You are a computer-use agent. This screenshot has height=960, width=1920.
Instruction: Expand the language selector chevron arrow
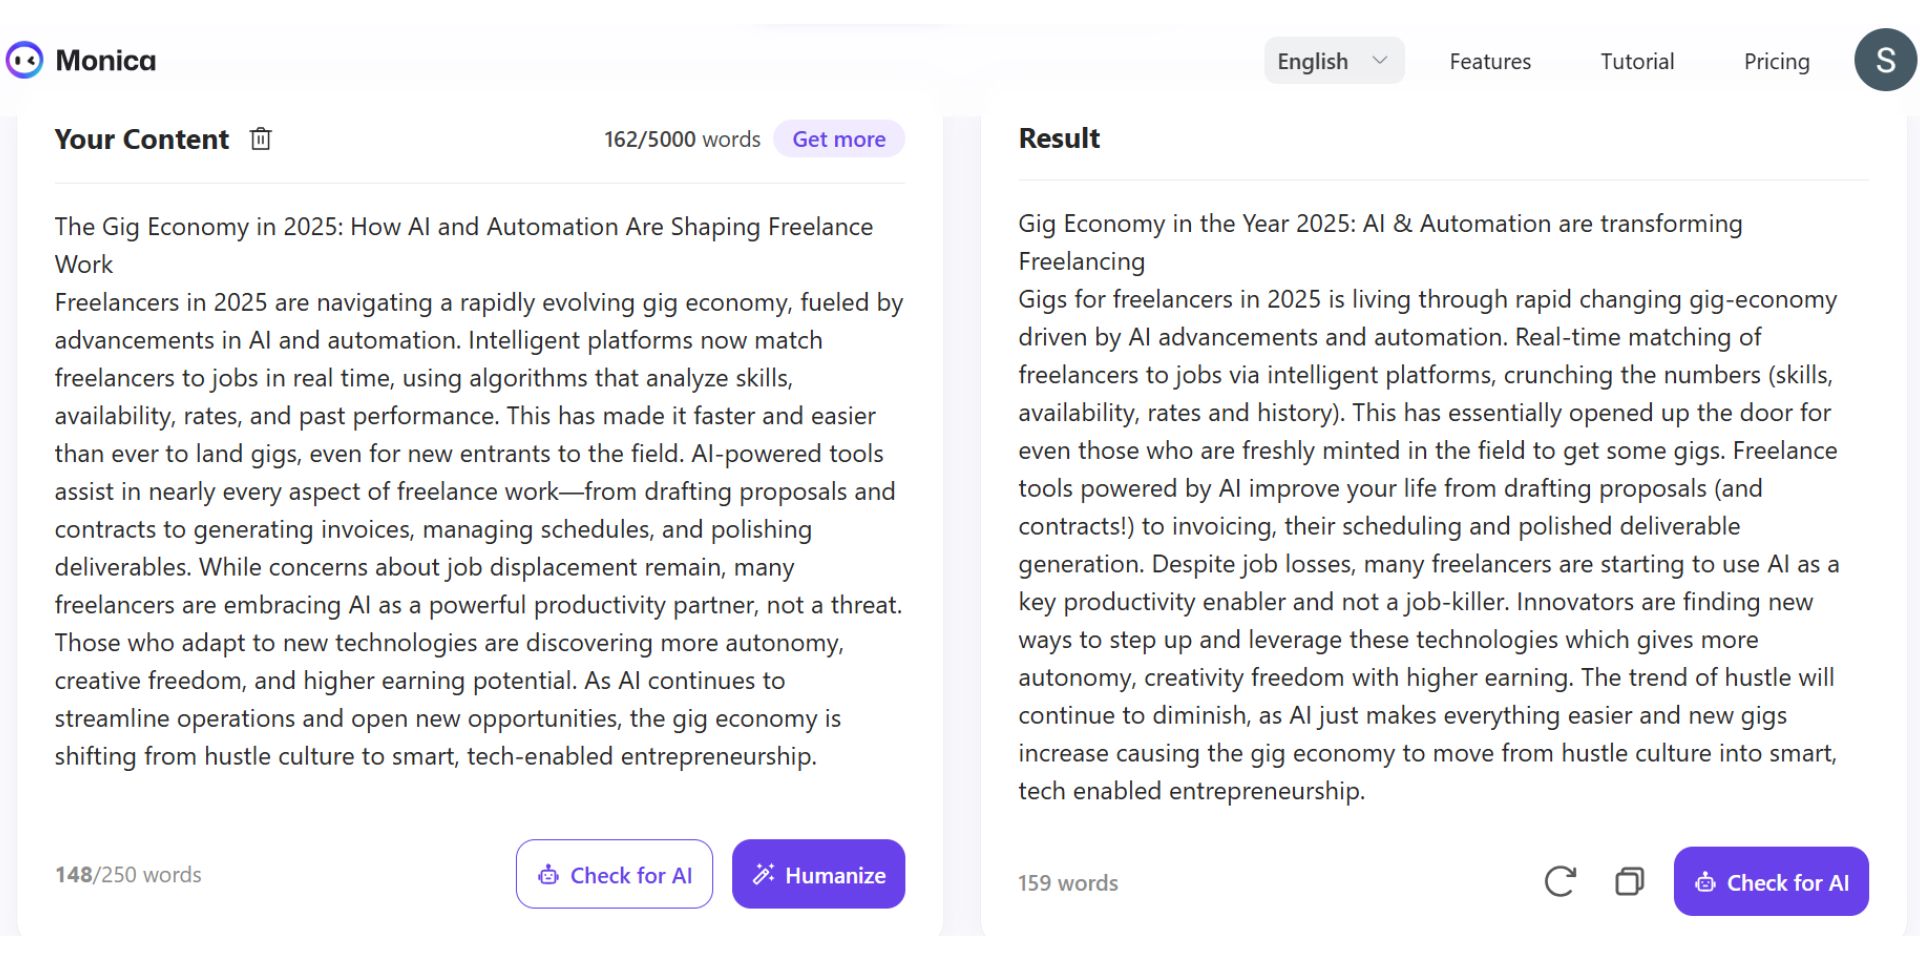pyautogui.click(x=1380, y=60)
